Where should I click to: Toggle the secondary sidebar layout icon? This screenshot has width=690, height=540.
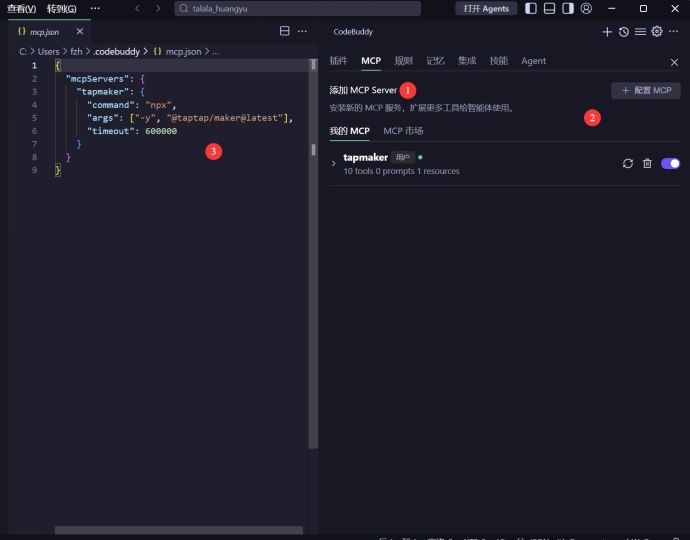(568, 8)
